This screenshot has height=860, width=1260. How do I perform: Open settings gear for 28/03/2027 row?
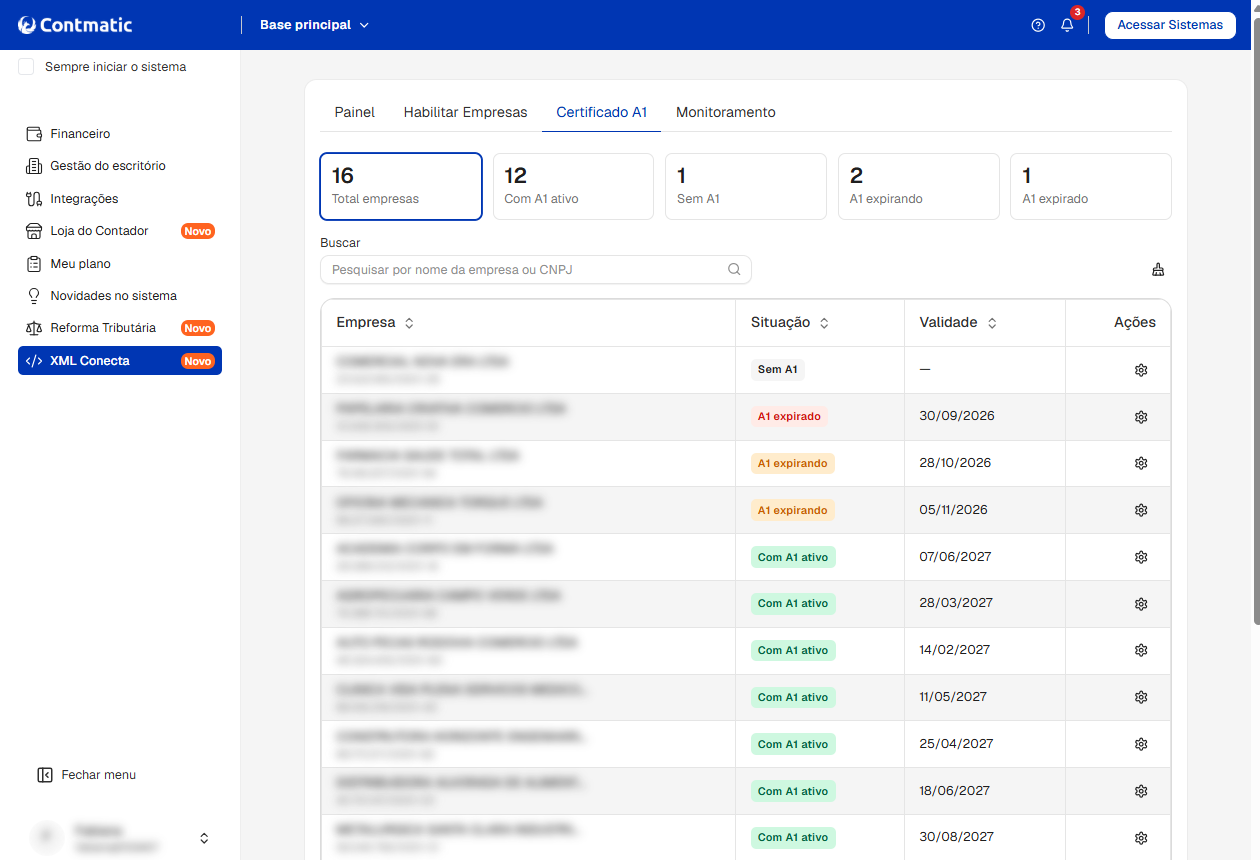click(1141, 604)
